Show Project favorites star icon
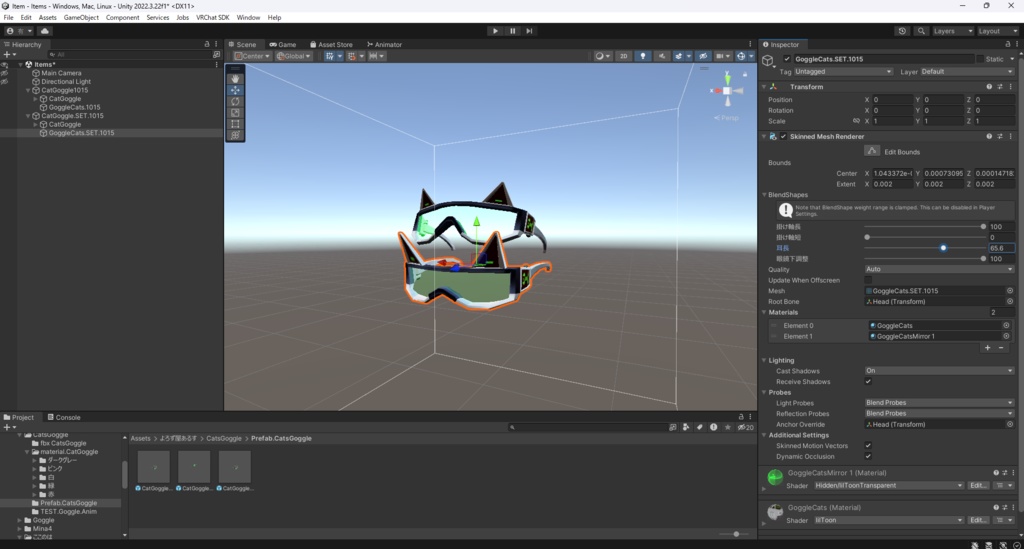 pyautogui.click(x=728, y=427)
